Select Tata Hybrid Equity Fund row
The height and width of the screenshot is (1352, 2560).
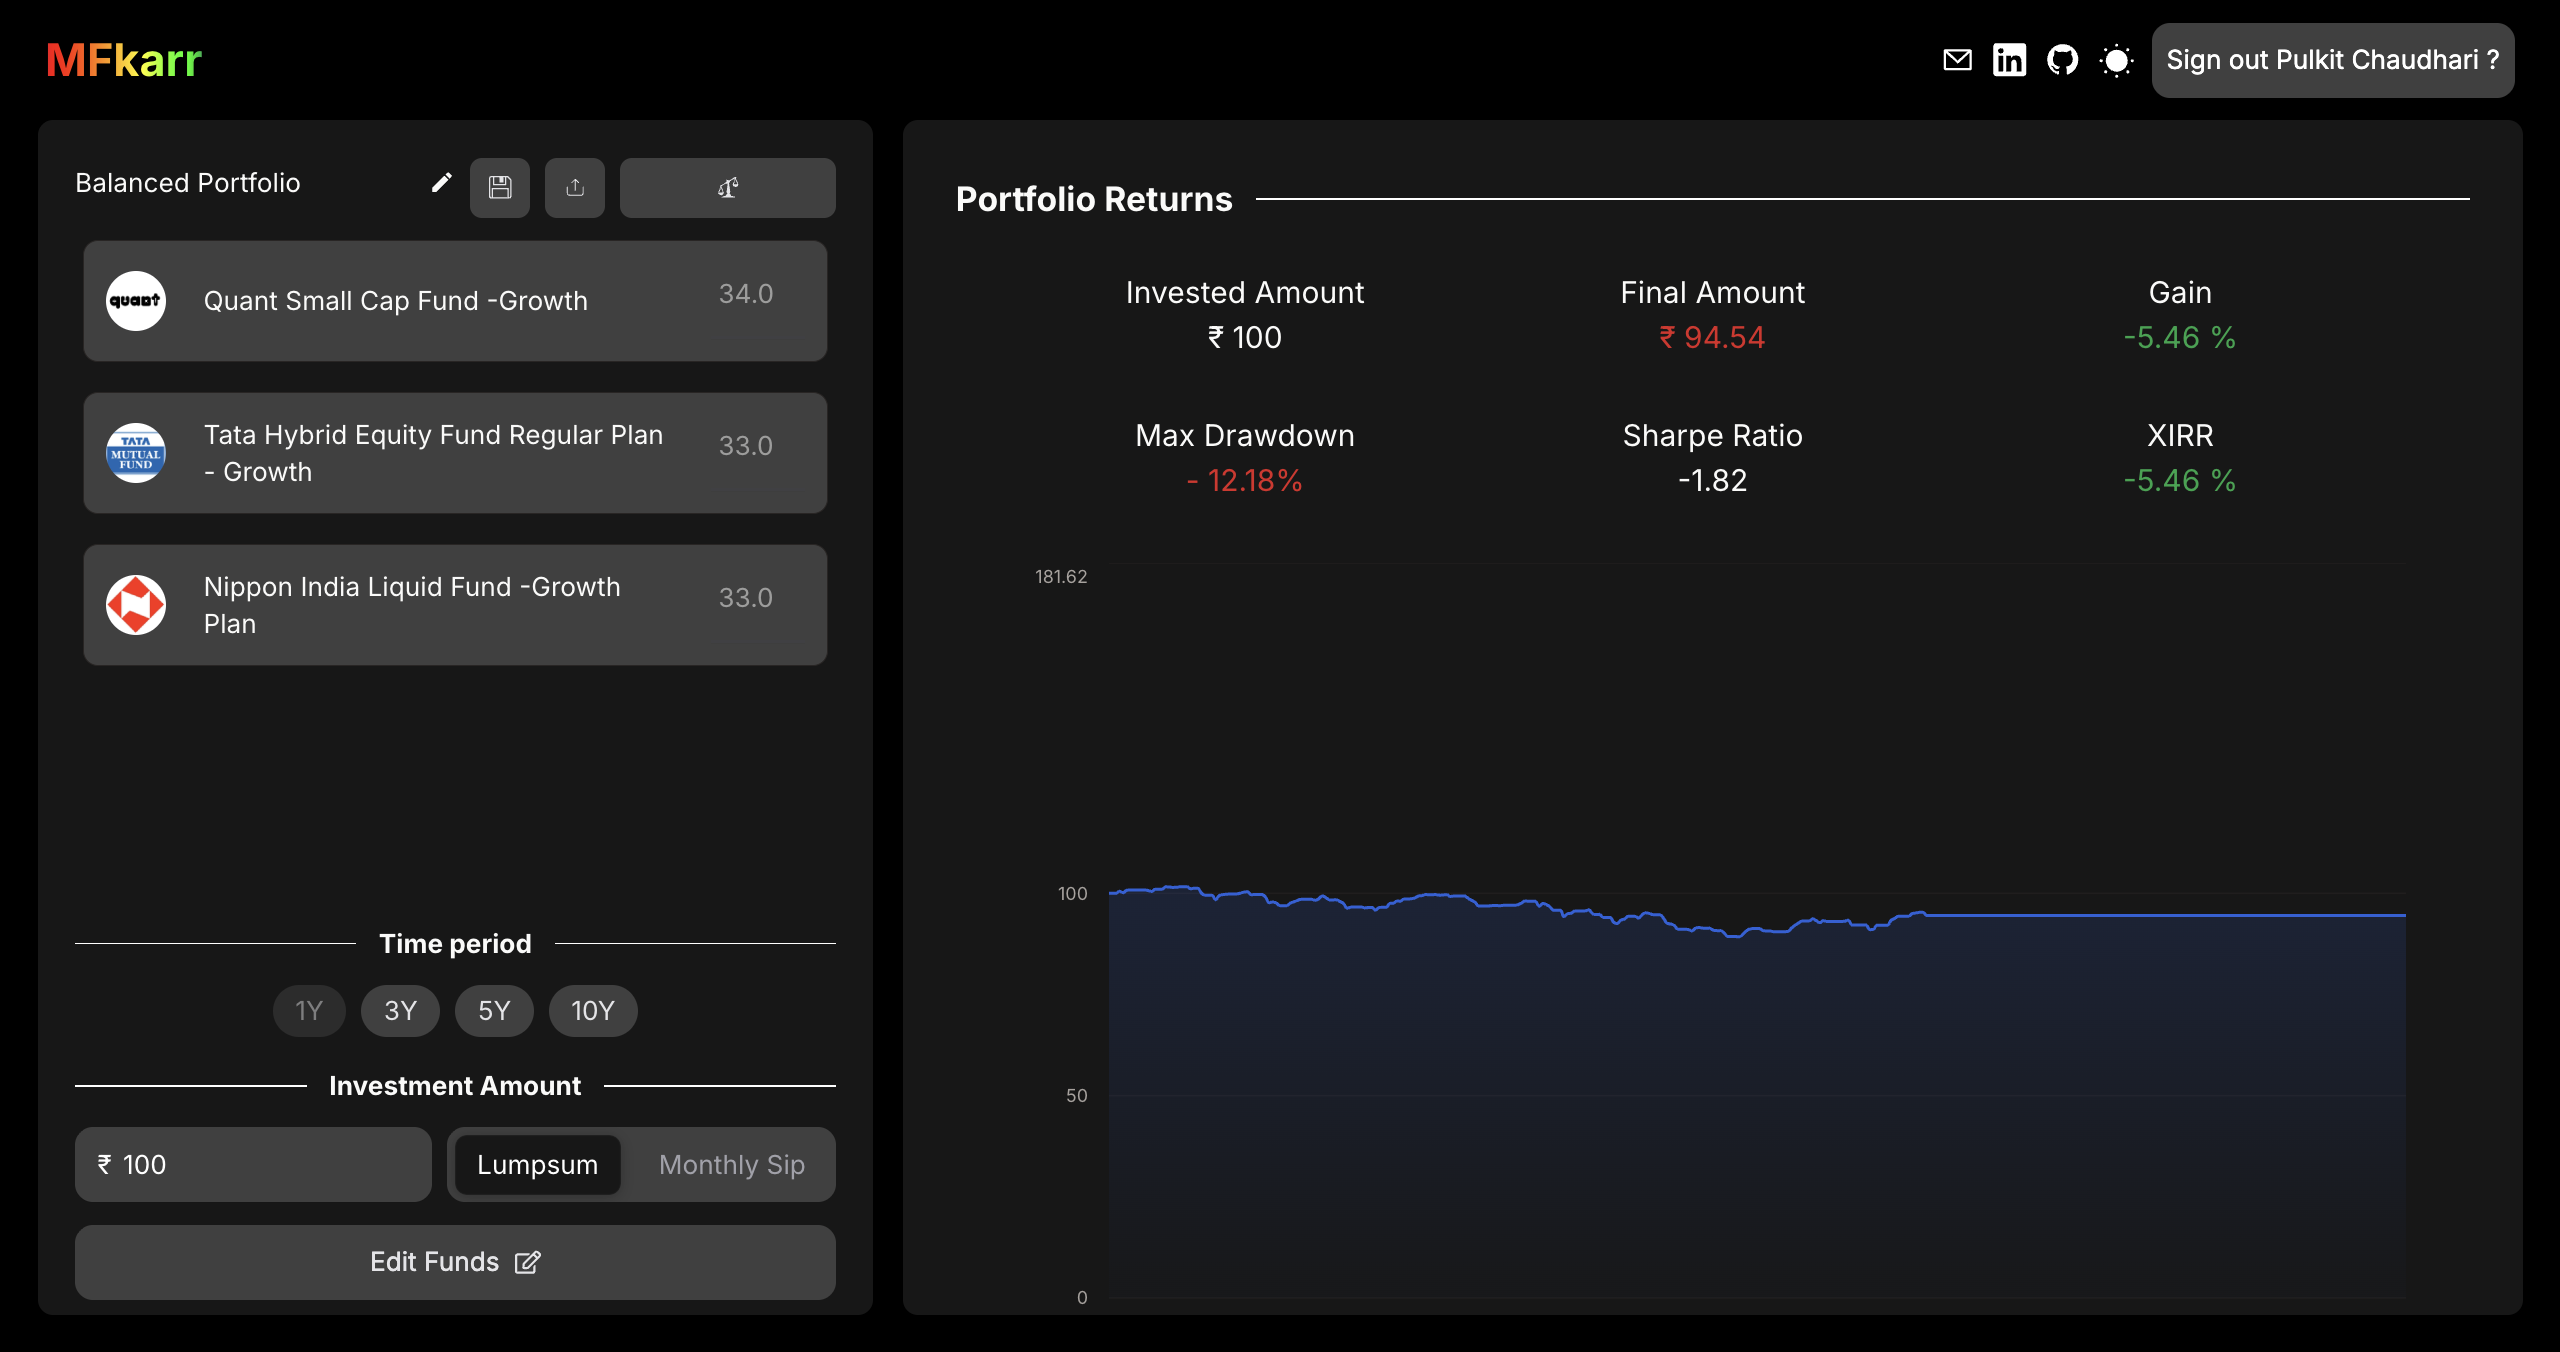(455, 452)
